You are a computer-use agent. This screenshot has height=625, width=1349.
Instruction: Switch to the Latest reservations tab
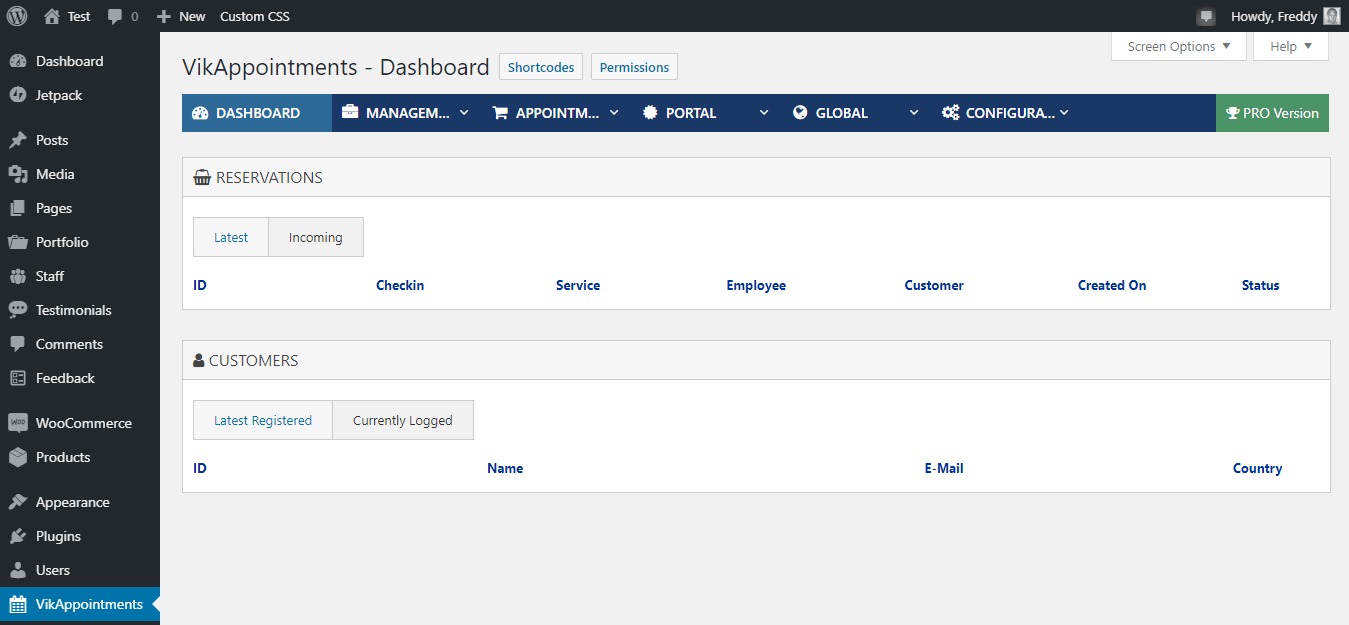(231, 237)
